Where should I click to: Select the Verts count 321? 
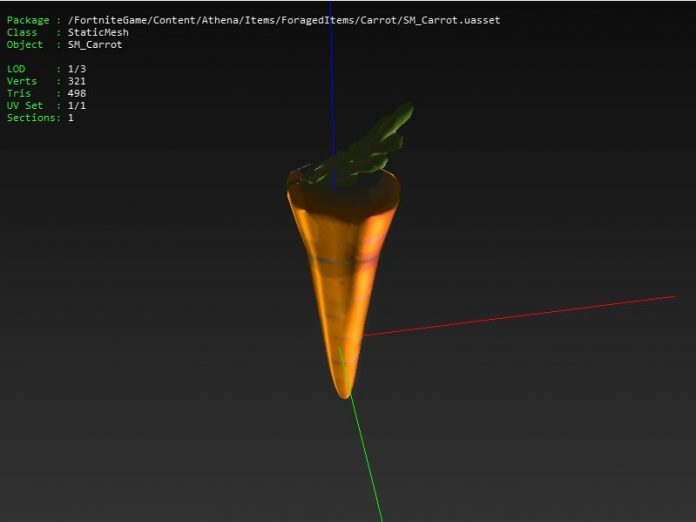click(x=77, y=81)
